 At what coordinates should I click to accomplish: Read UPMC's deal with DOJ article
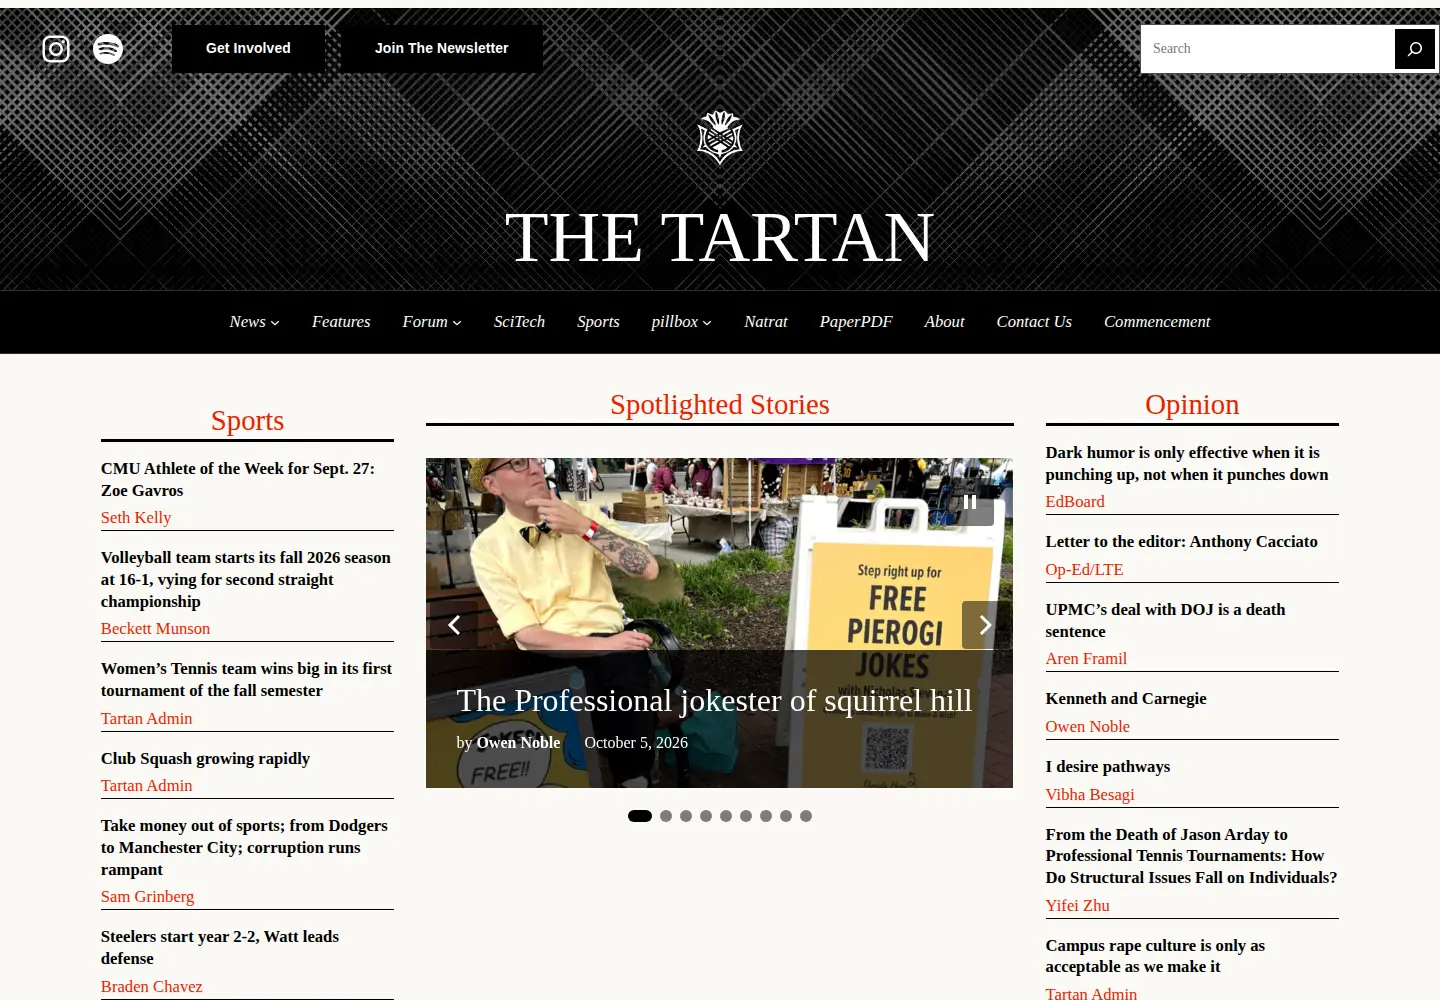[x=1166, y=620]
